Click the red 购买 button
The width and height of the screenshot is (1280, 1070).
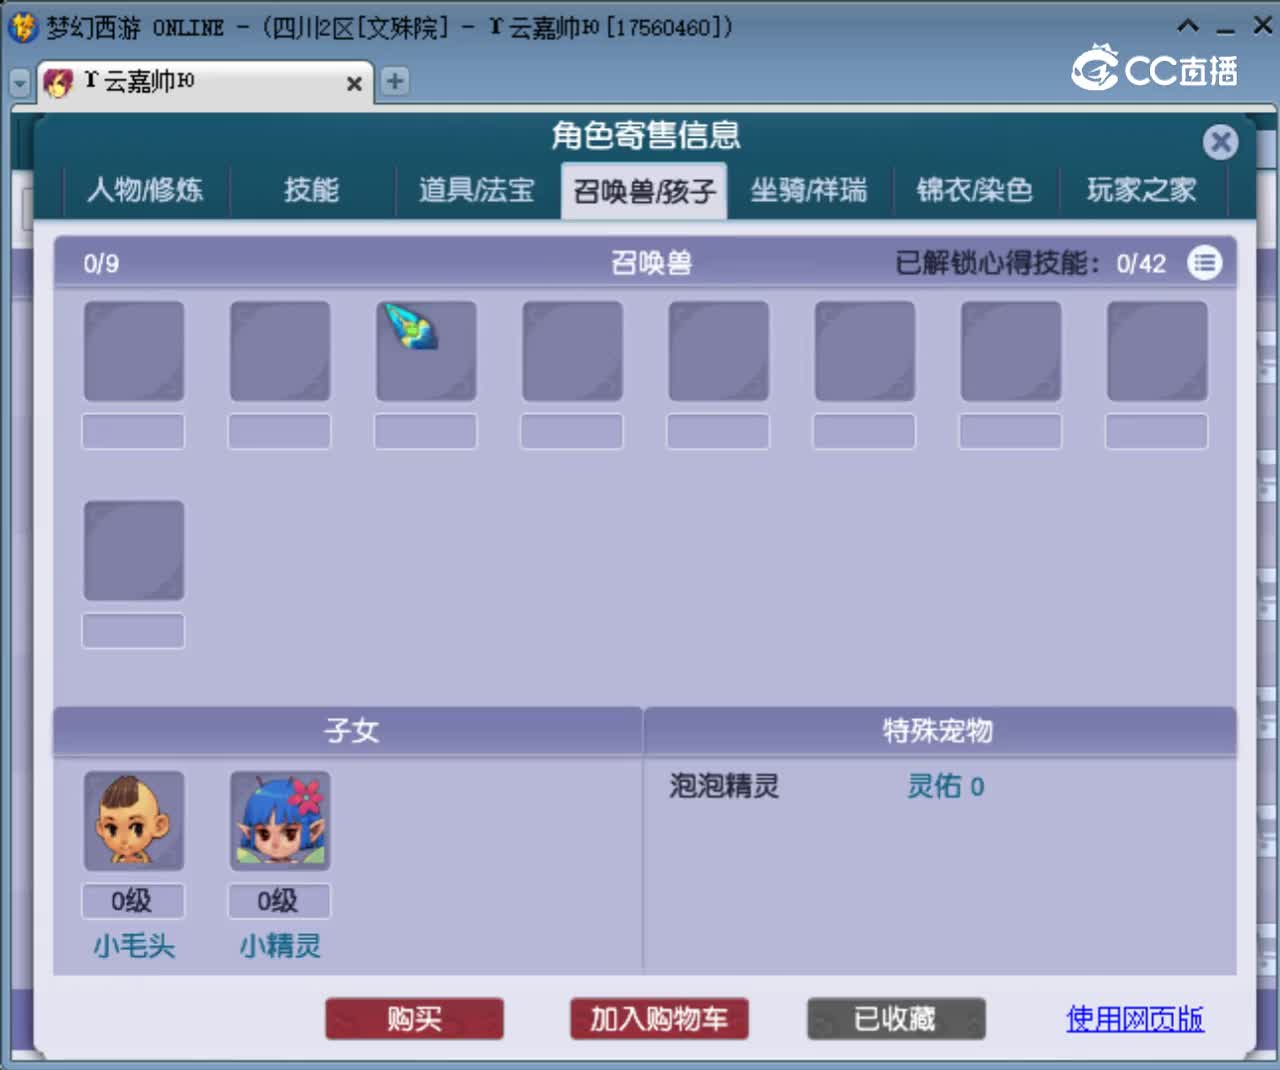(414, 1019)
